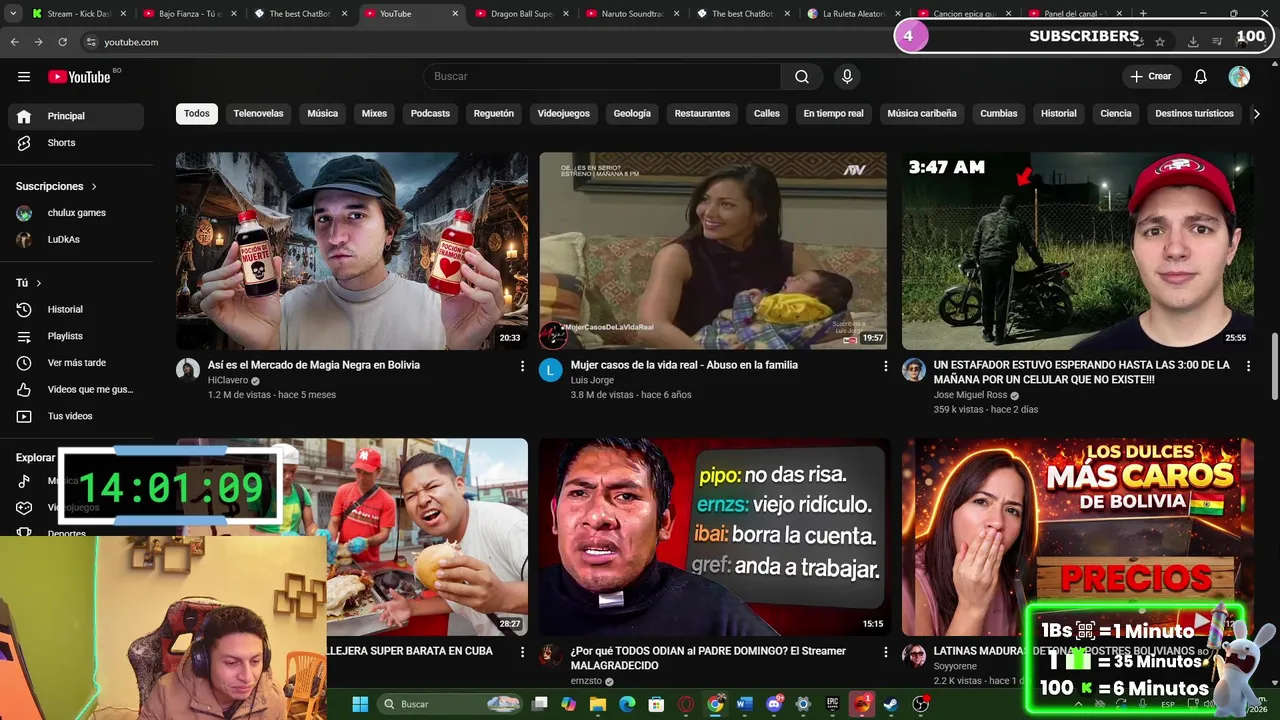Image resolution: width=1280 pixels, height=720 pixels.
Task: Open the browser tab search dropdown
Action: [x=14, y=14]
